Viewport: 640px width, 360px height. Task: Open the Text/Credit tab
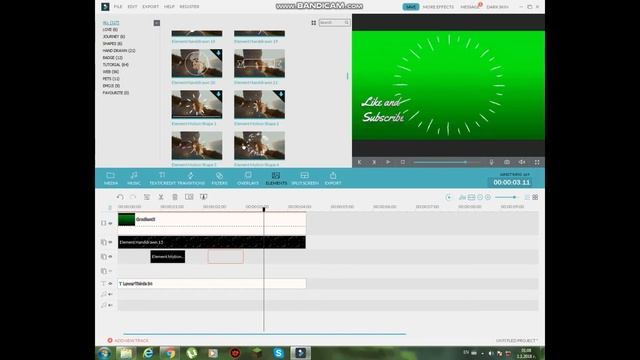(162, 178)
